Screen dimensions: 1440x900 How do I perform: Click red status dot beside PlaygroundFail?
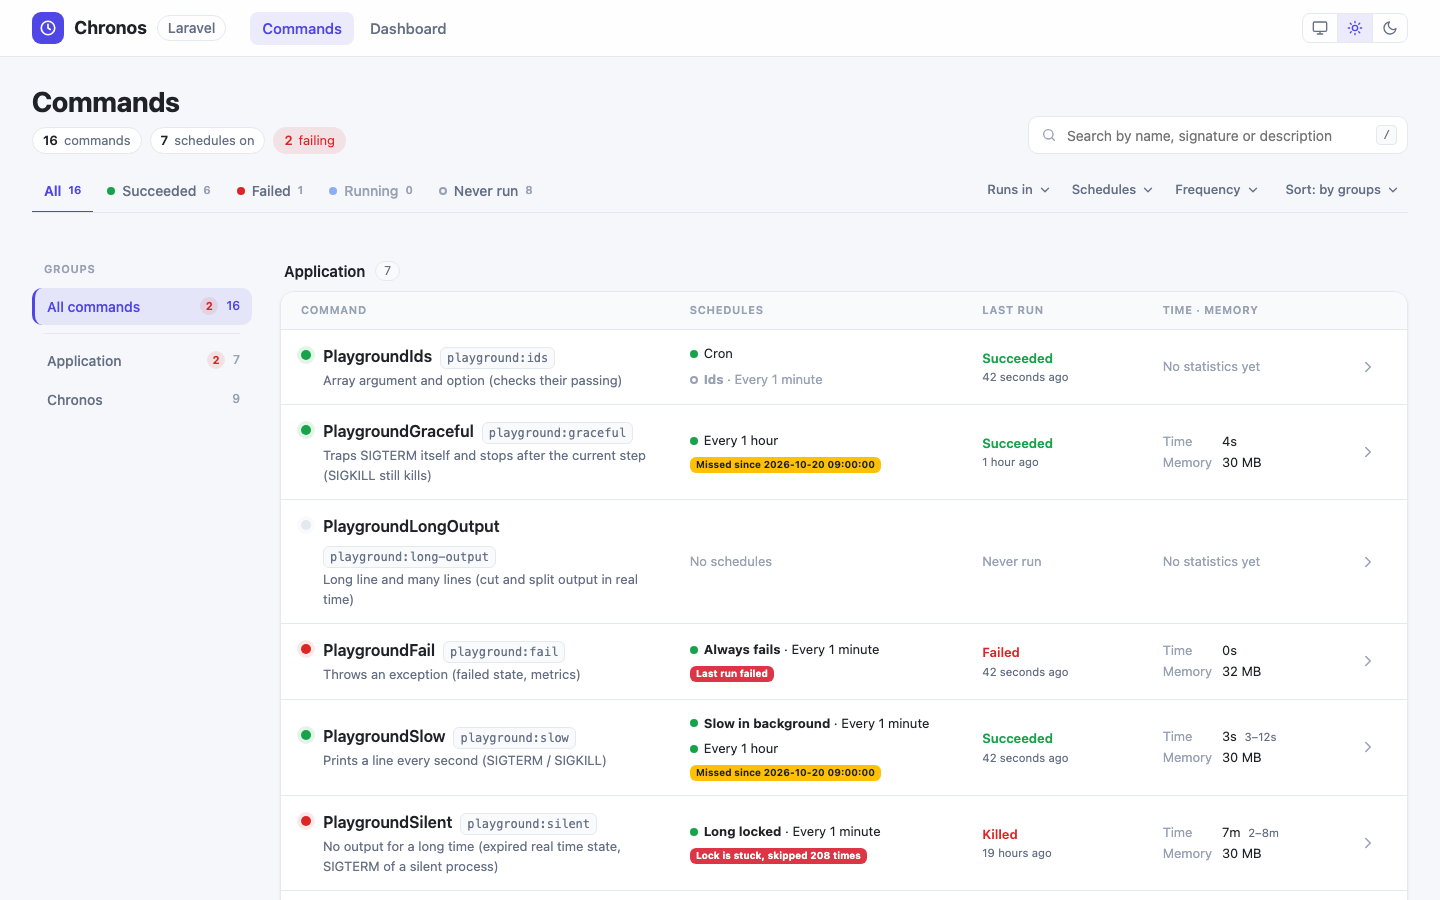tap(306, 649)
